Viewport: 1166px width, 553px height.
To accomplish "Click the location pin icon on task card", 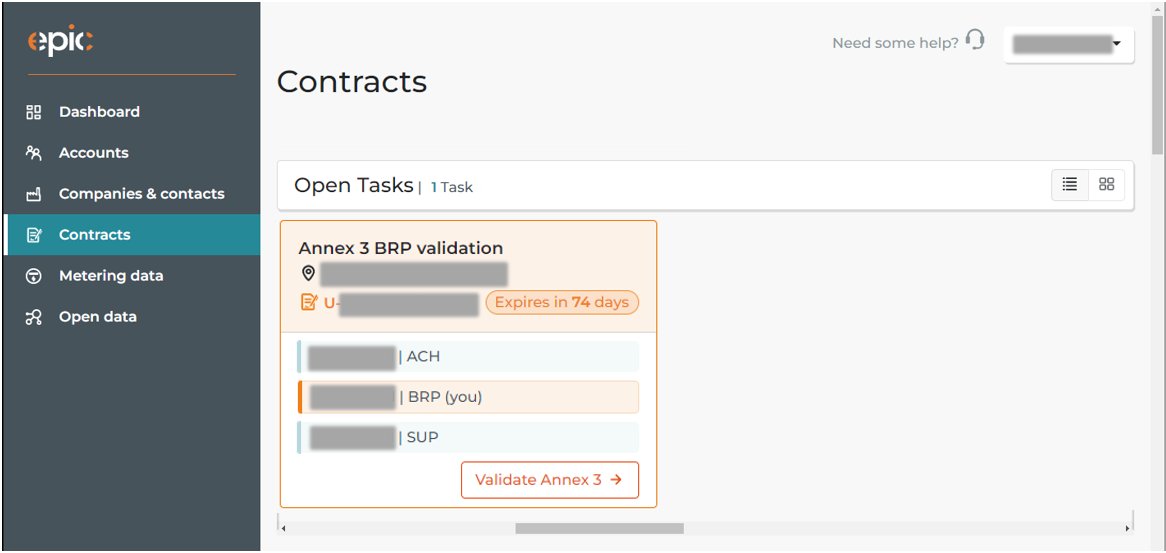I will coord(309,274).
